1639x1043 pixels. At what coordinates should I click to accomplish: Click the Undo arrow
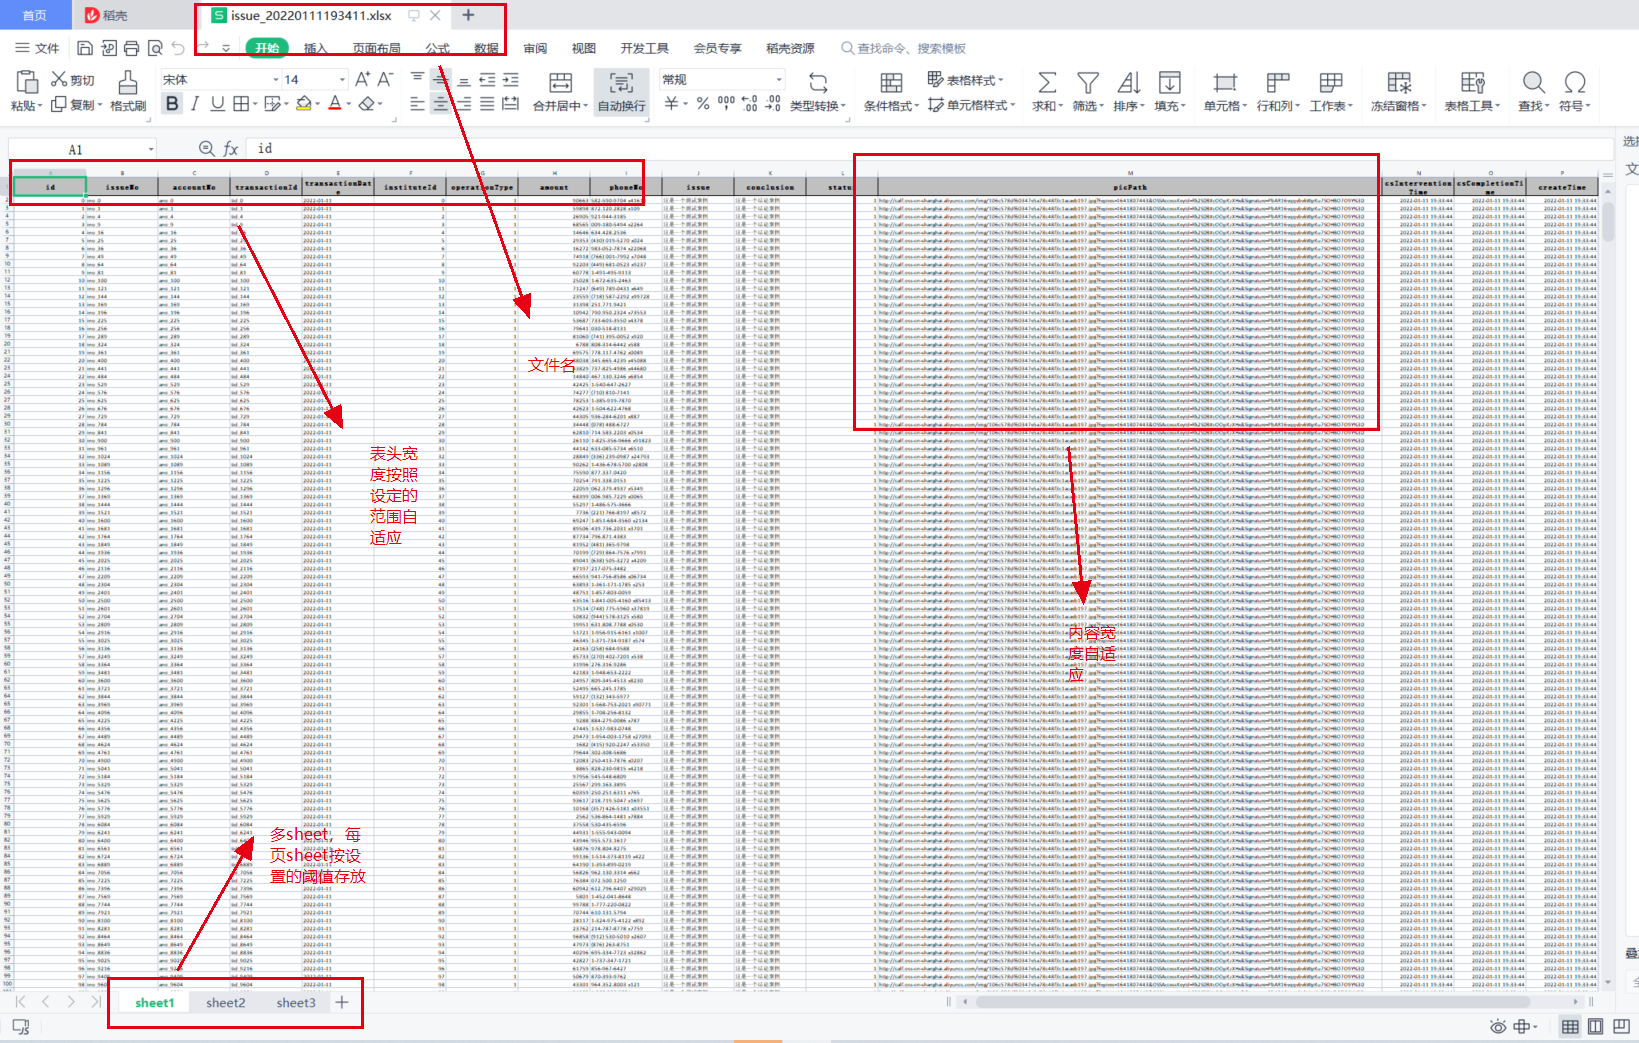click(178, 48)
